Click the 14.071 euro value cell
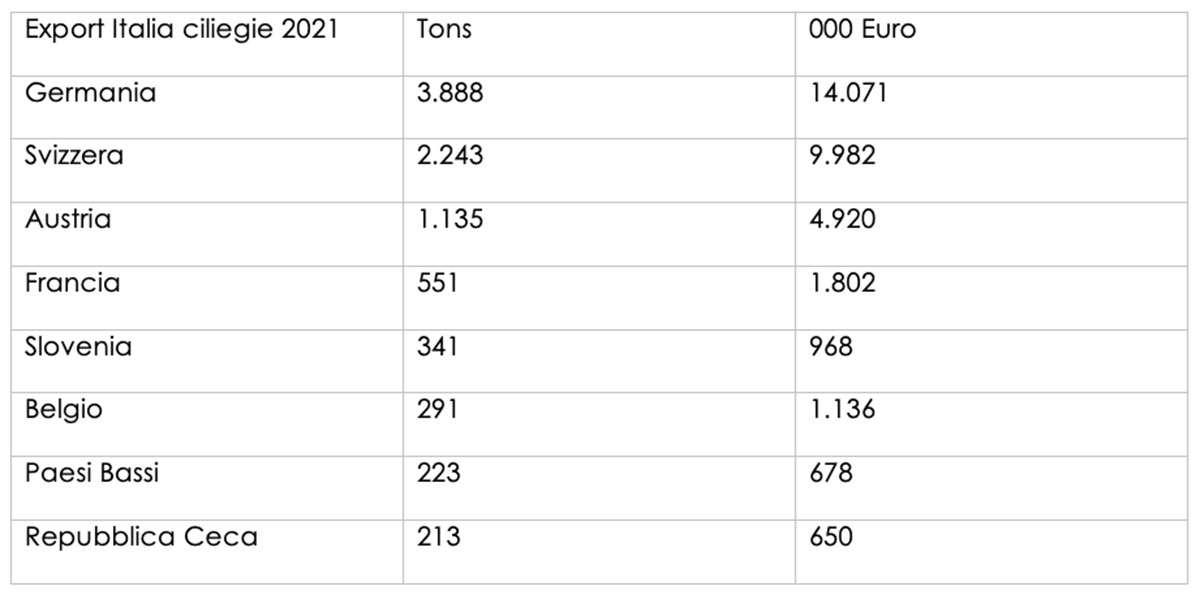This screenshot has width=1200, height=595. pos(990,107)
